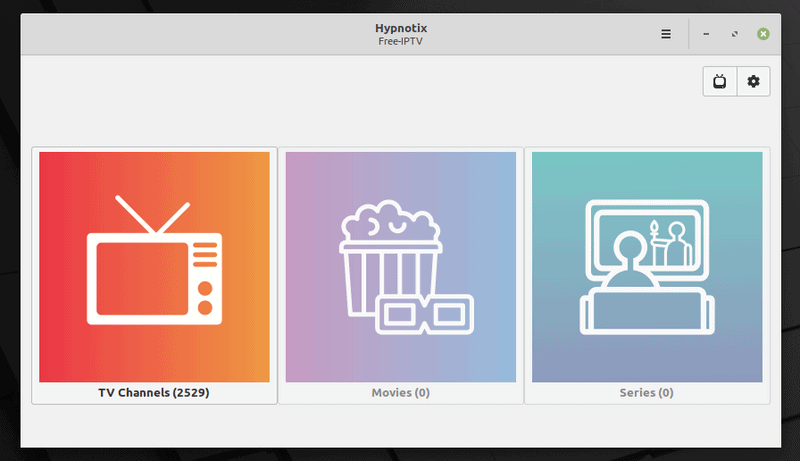
Task: Click the Free-IPTV subtitle text
Action: (401, 43)
